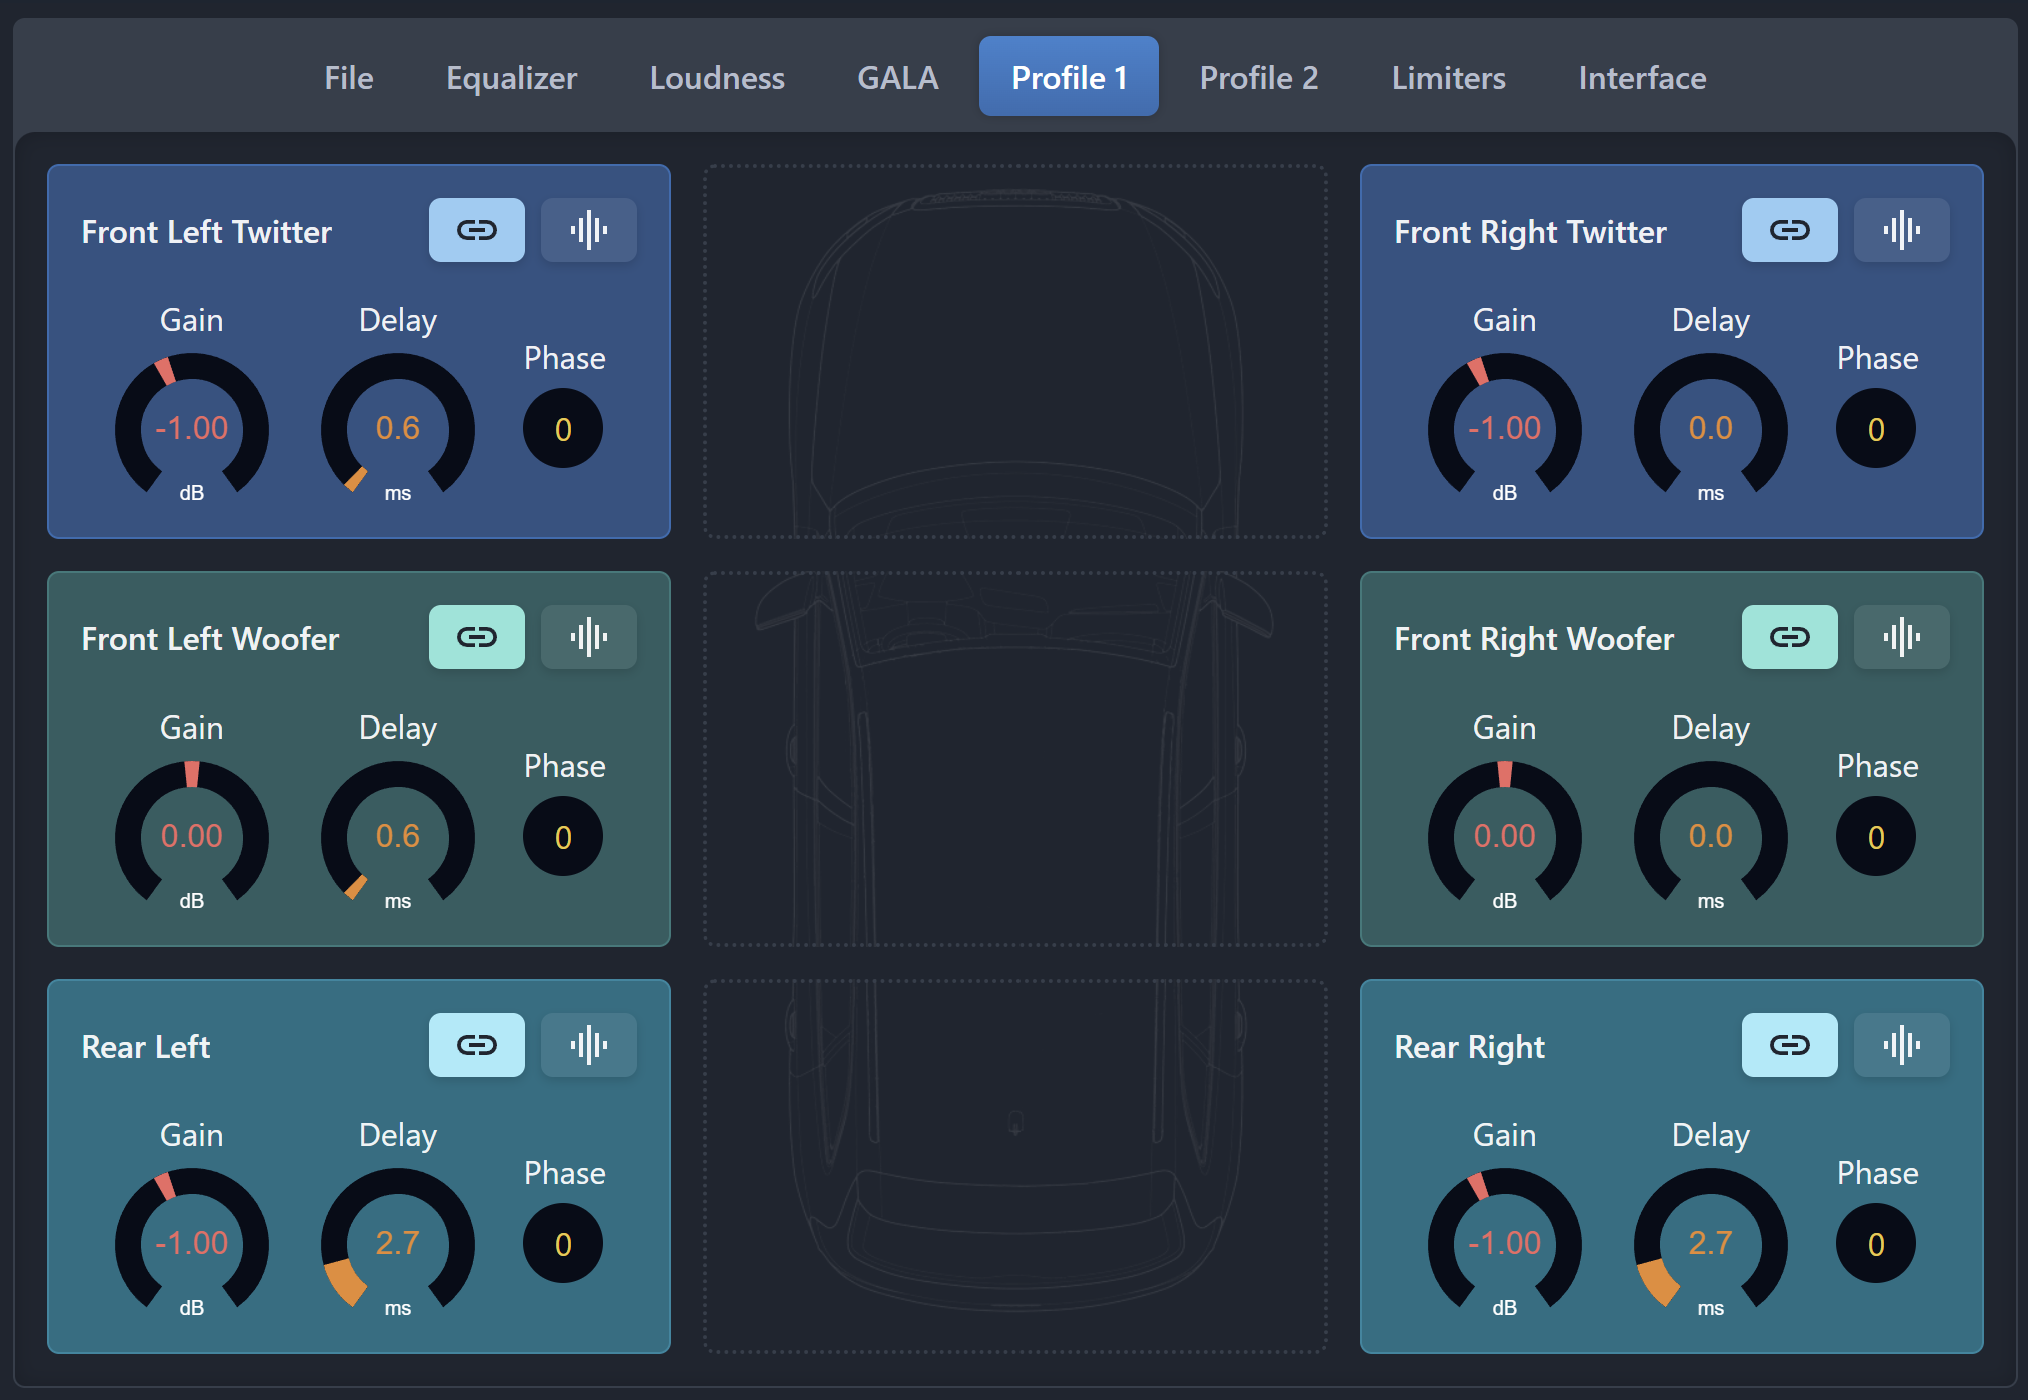Screen dimensions: 2028x1400
Task: Click waveform icon on Front Left Twitter
Action: point(588,230)
